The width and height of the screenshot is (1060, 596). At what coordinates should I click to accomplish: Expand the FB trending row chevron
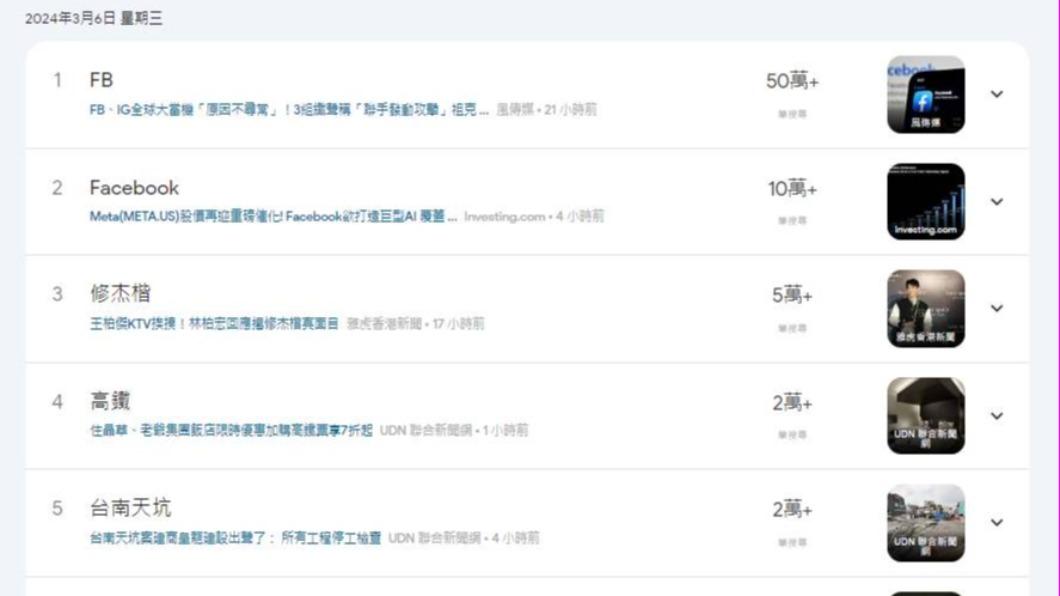[996, 94]
